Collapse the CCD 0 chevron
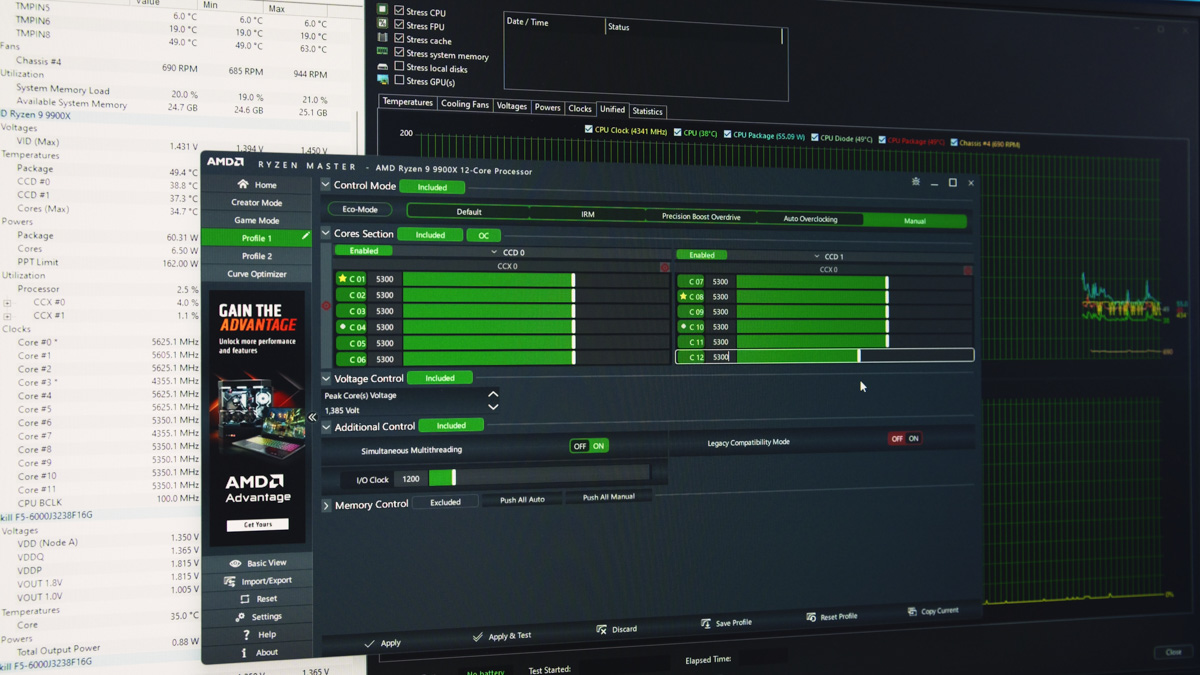This screenshot has width=1200, height=675. [x=494, y=252]
